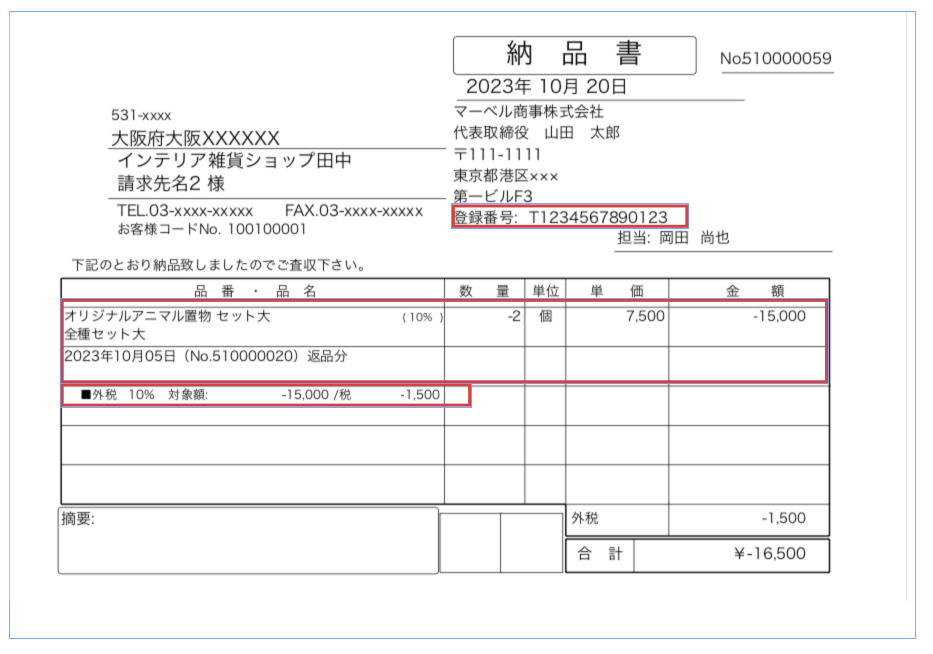Click the FAX.03-xxxx-xxxxx number
933x654 pixels.
[x=354, y=211]
